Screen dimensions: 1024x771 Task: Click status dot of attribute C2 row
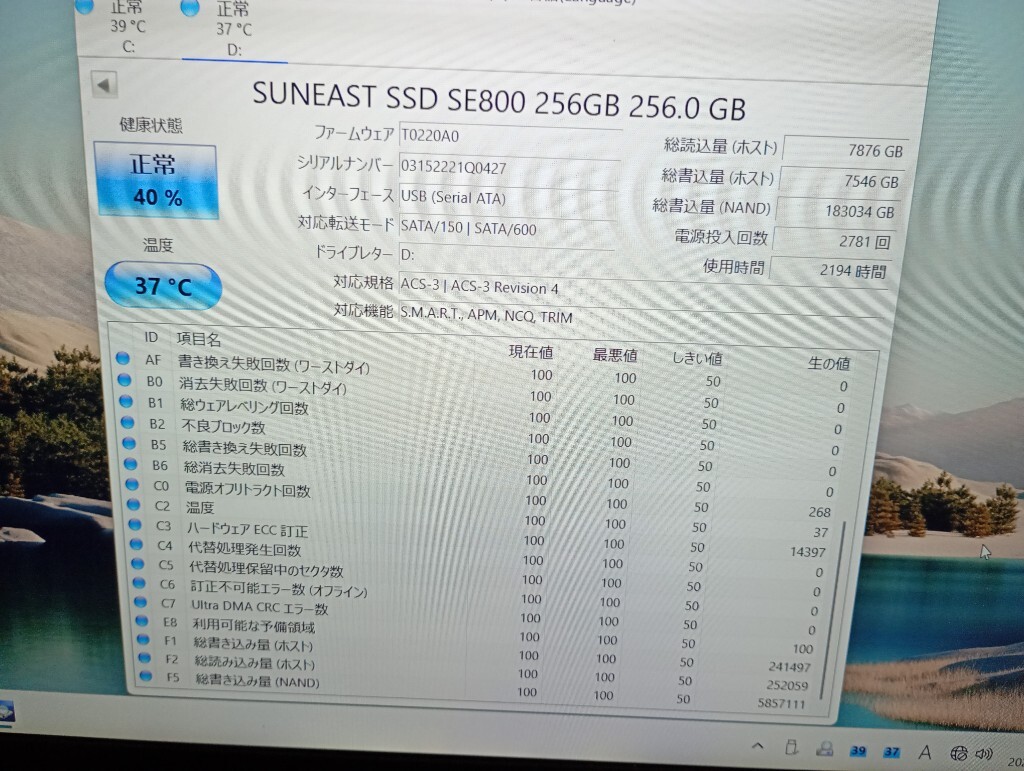coord(133,505)
